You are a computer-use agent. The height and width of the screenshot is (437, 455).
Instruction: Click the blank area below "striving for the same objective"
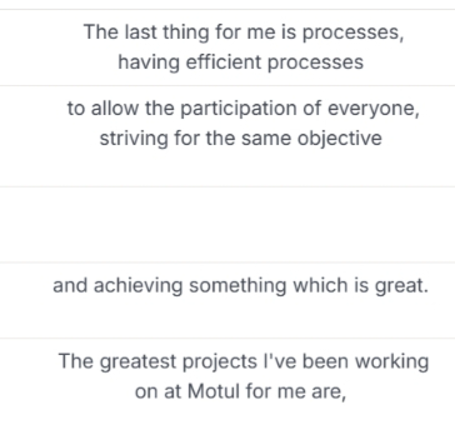[227, 168]
